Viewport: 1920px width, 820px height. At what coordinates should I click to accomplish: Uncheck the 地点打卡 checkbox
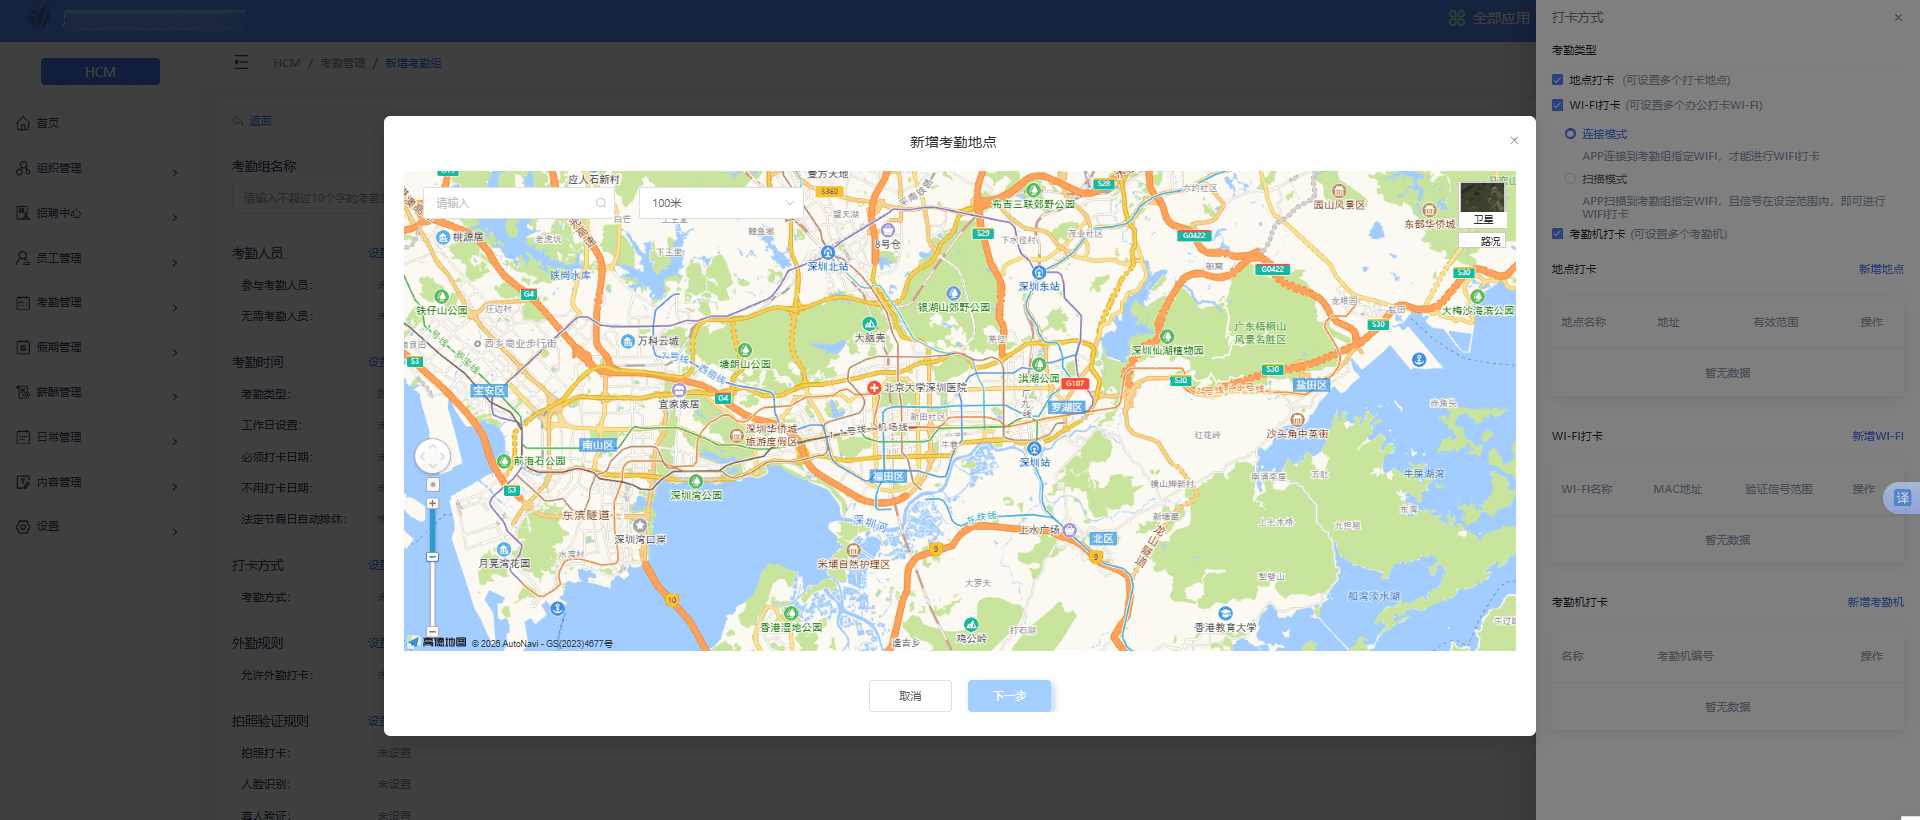pyautogui.click(x=1557, y=80)
